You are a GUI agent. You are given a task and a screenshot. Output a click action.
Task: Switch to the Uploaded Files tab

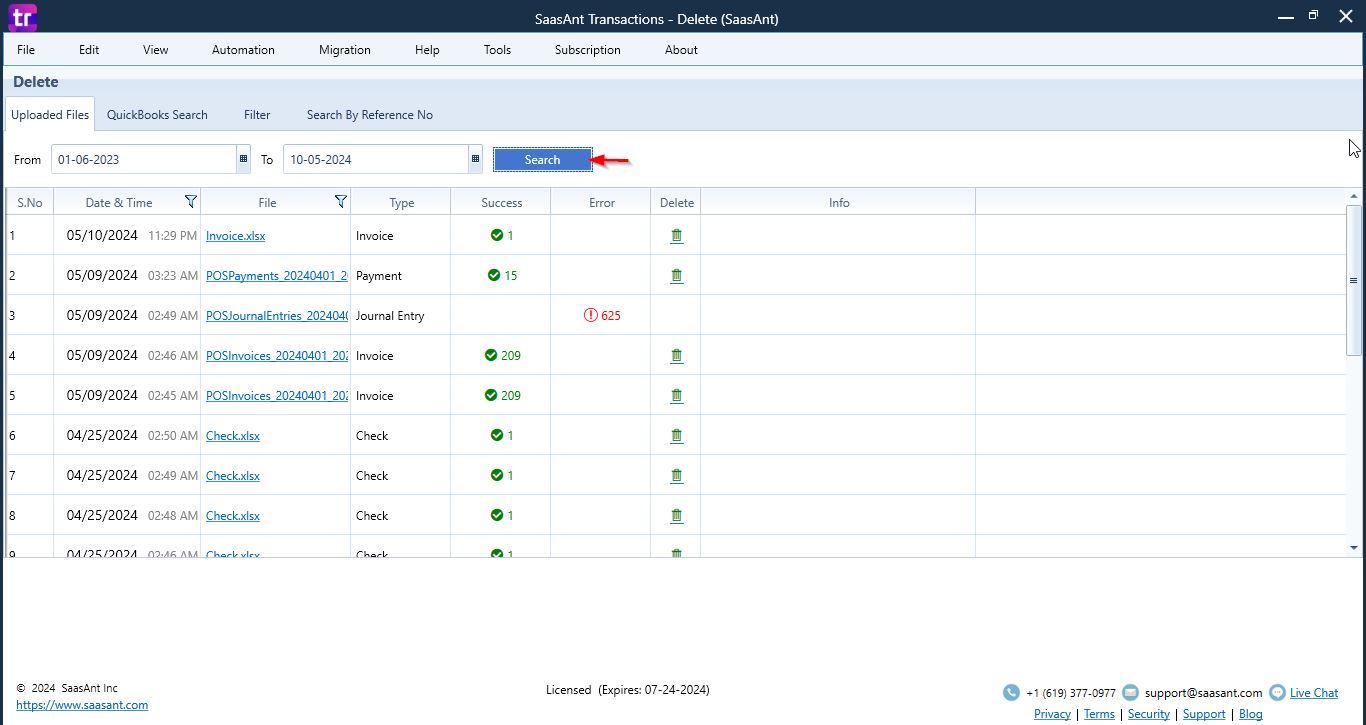50,115
